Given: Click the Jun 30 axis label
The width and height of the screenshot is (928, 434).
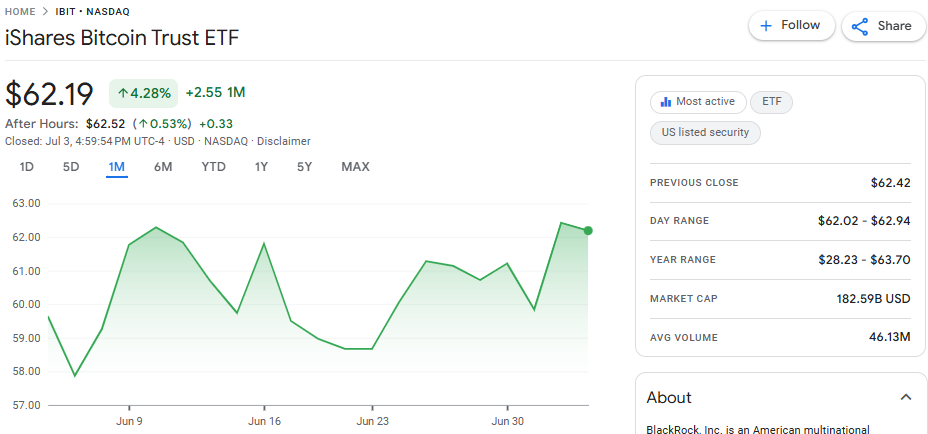Looking at the screenshot, I should click(x=508, y=422).
